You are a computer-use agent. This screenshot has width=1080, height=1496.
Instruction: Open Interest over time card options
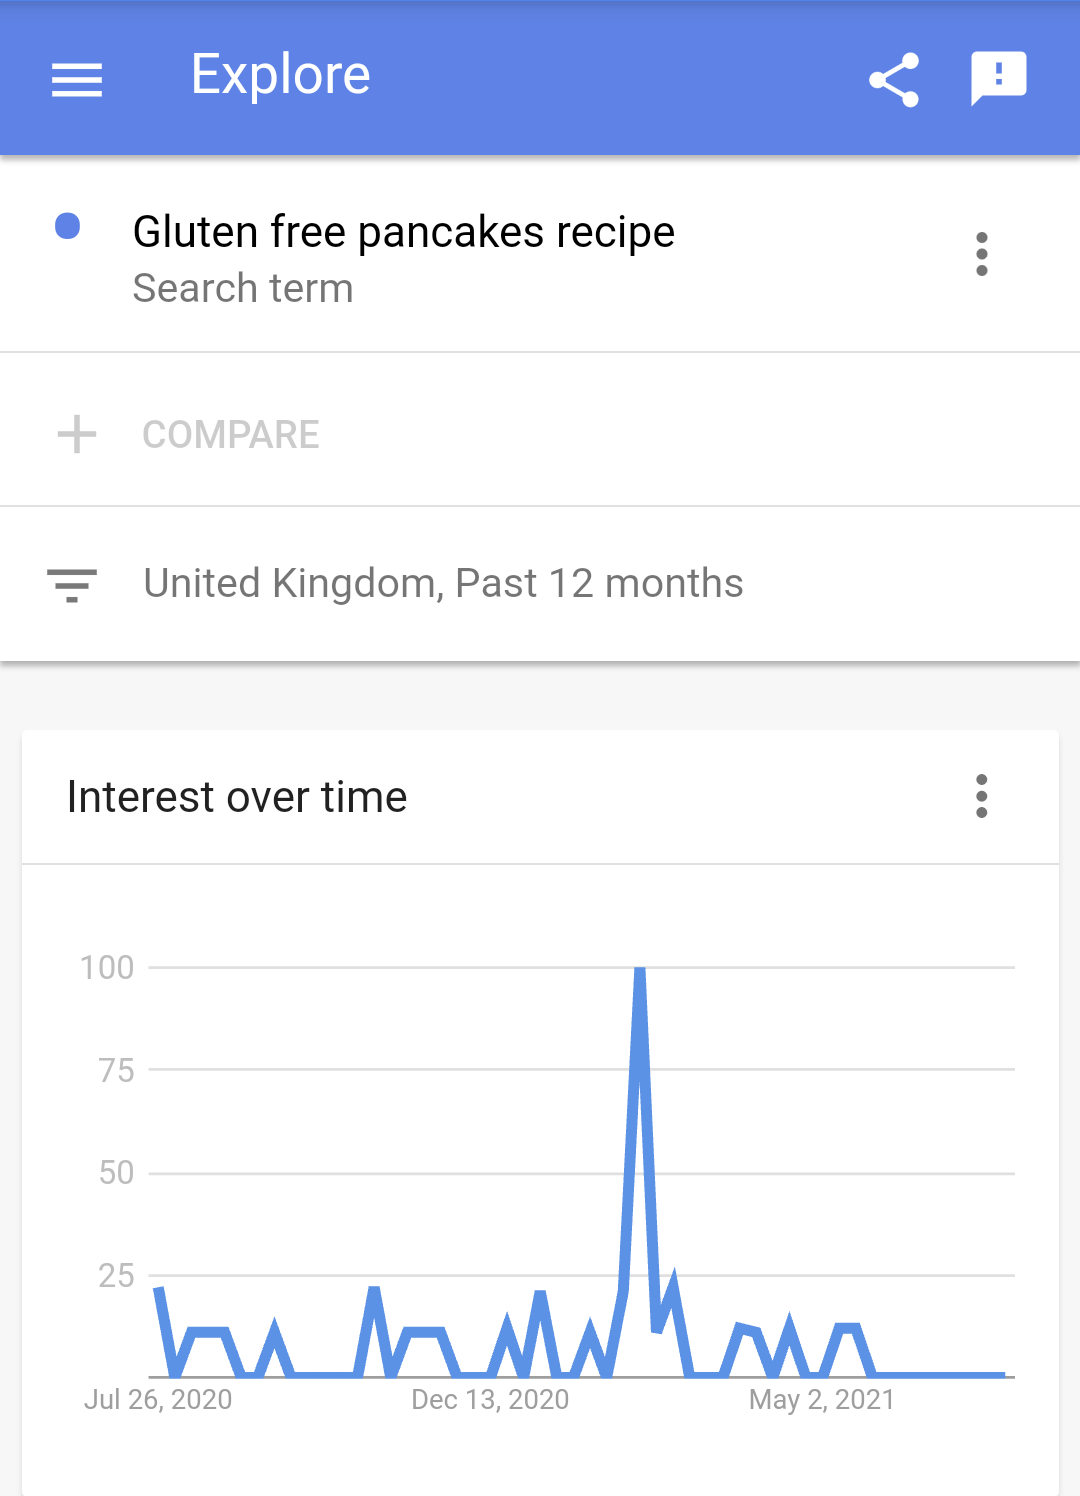pyautogui.click(x=982, y=796)
